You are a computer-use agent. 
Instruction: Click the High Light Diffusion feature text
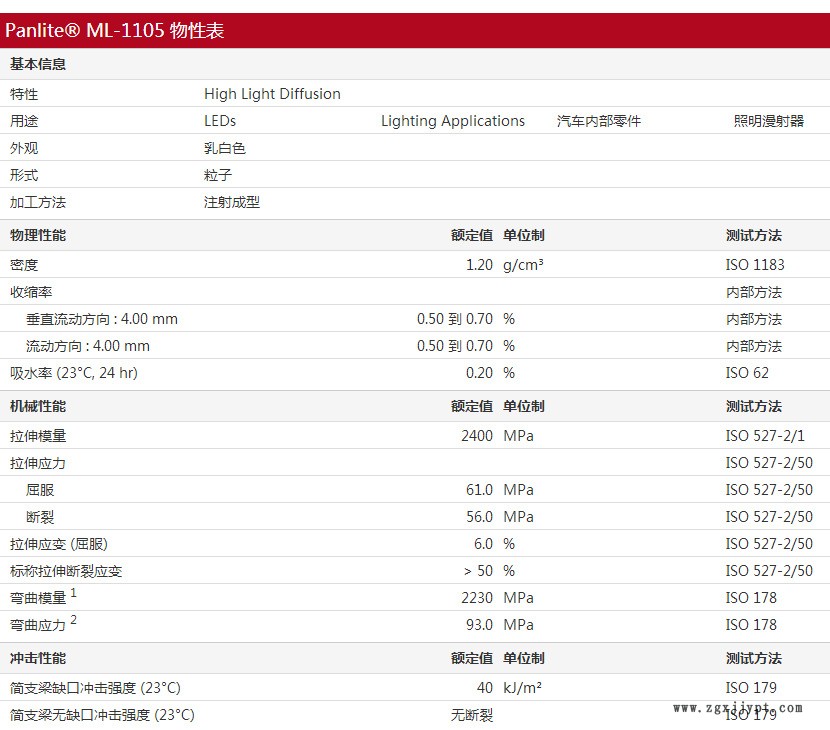click(x=272, y=94)
